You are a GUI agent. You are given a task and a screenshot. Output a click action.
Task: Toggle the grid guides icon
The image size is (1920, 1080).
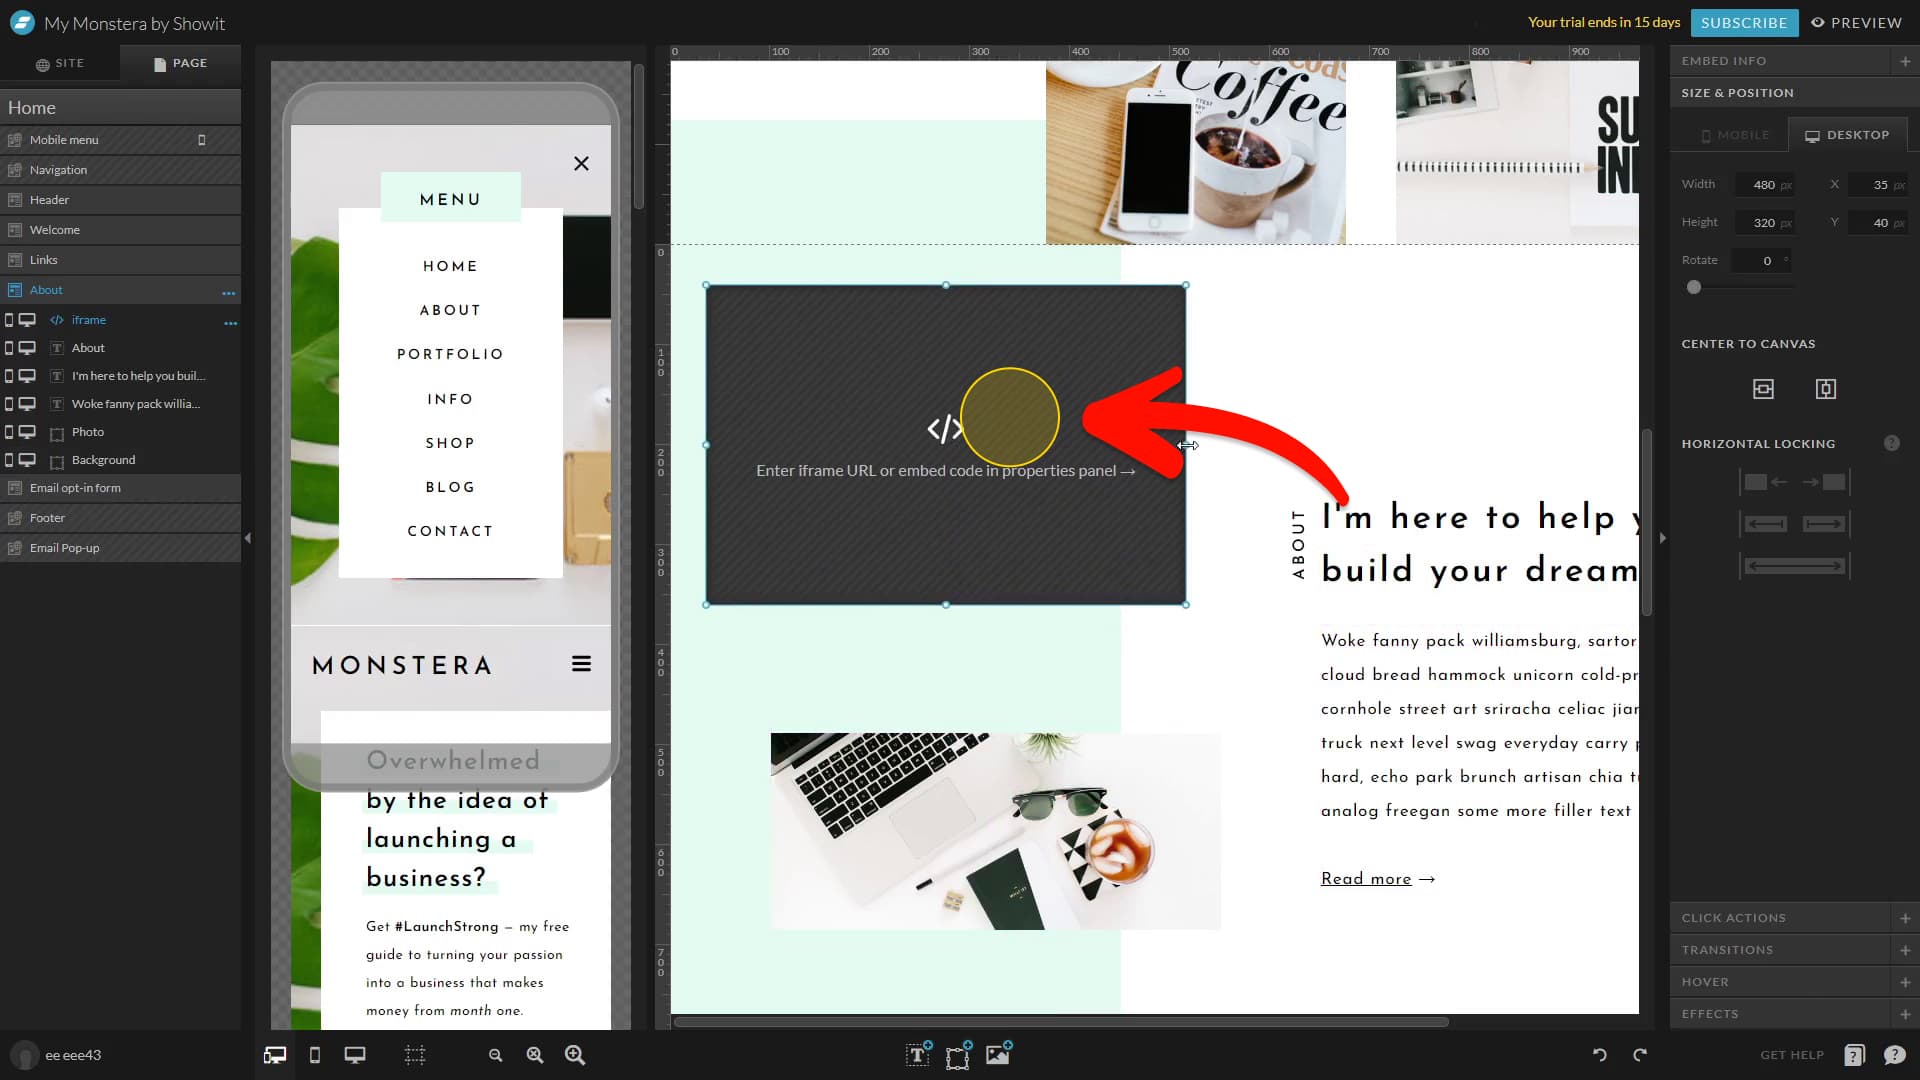click(415, 1055)
